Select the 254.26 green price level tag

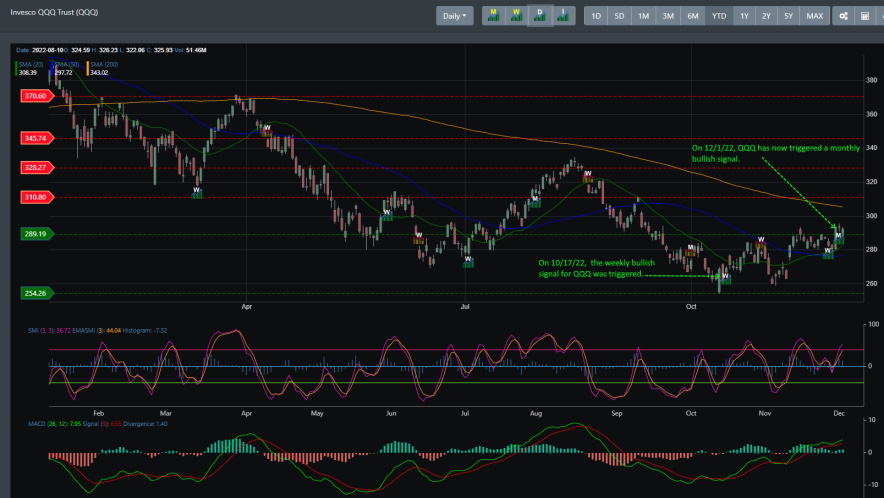pyautogui.click(x=36, y=293)
